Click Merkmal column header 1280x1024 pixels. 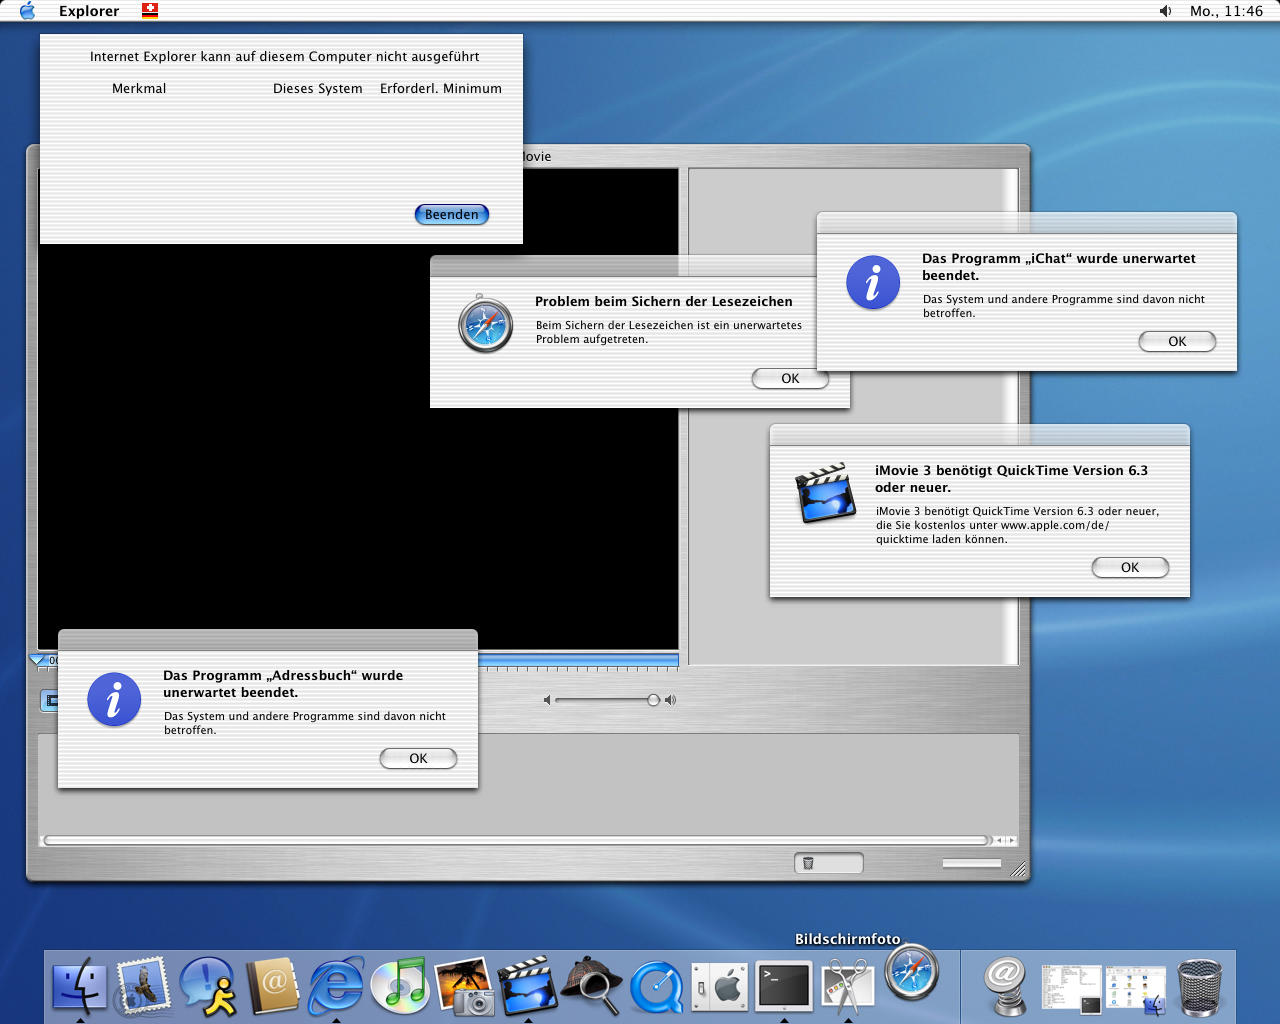[139, 88]
